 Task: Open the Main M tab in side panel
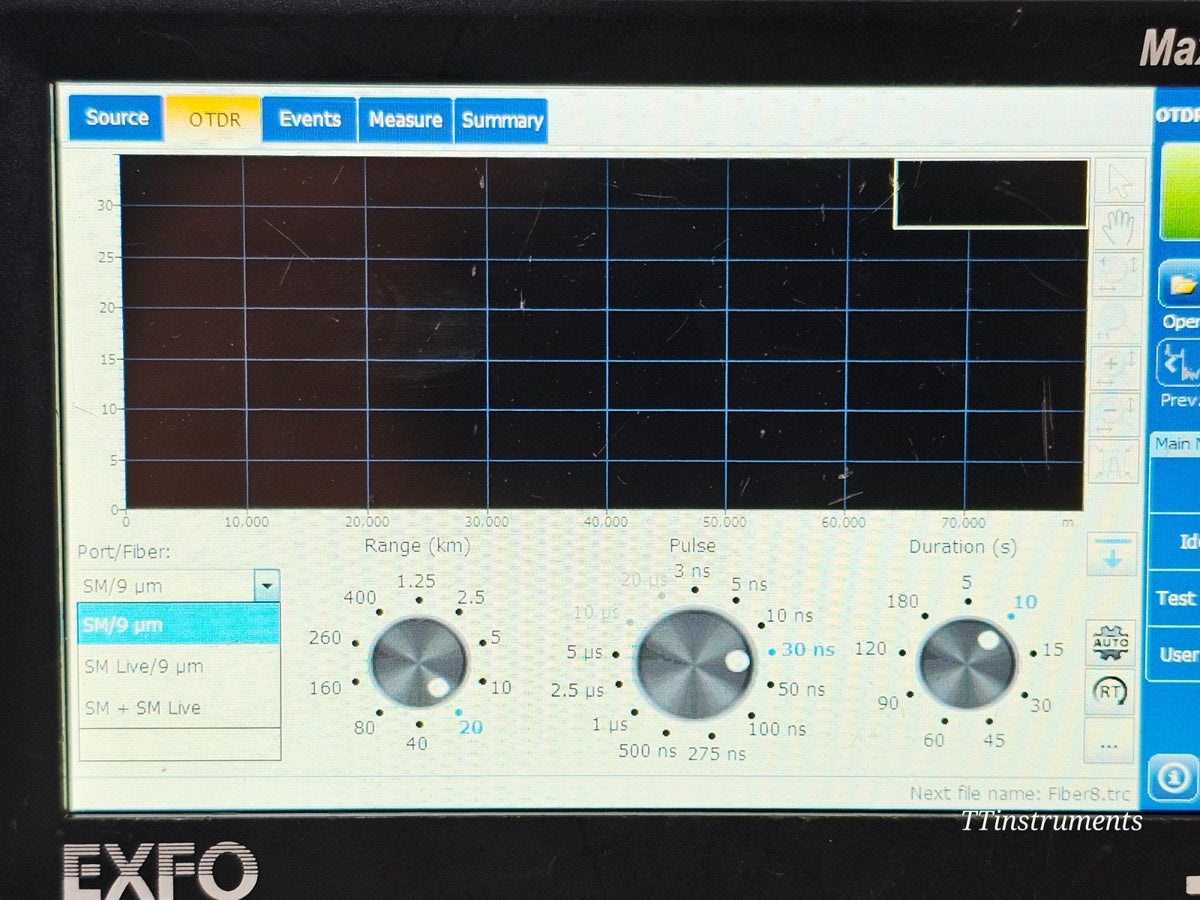(1175, 443)
